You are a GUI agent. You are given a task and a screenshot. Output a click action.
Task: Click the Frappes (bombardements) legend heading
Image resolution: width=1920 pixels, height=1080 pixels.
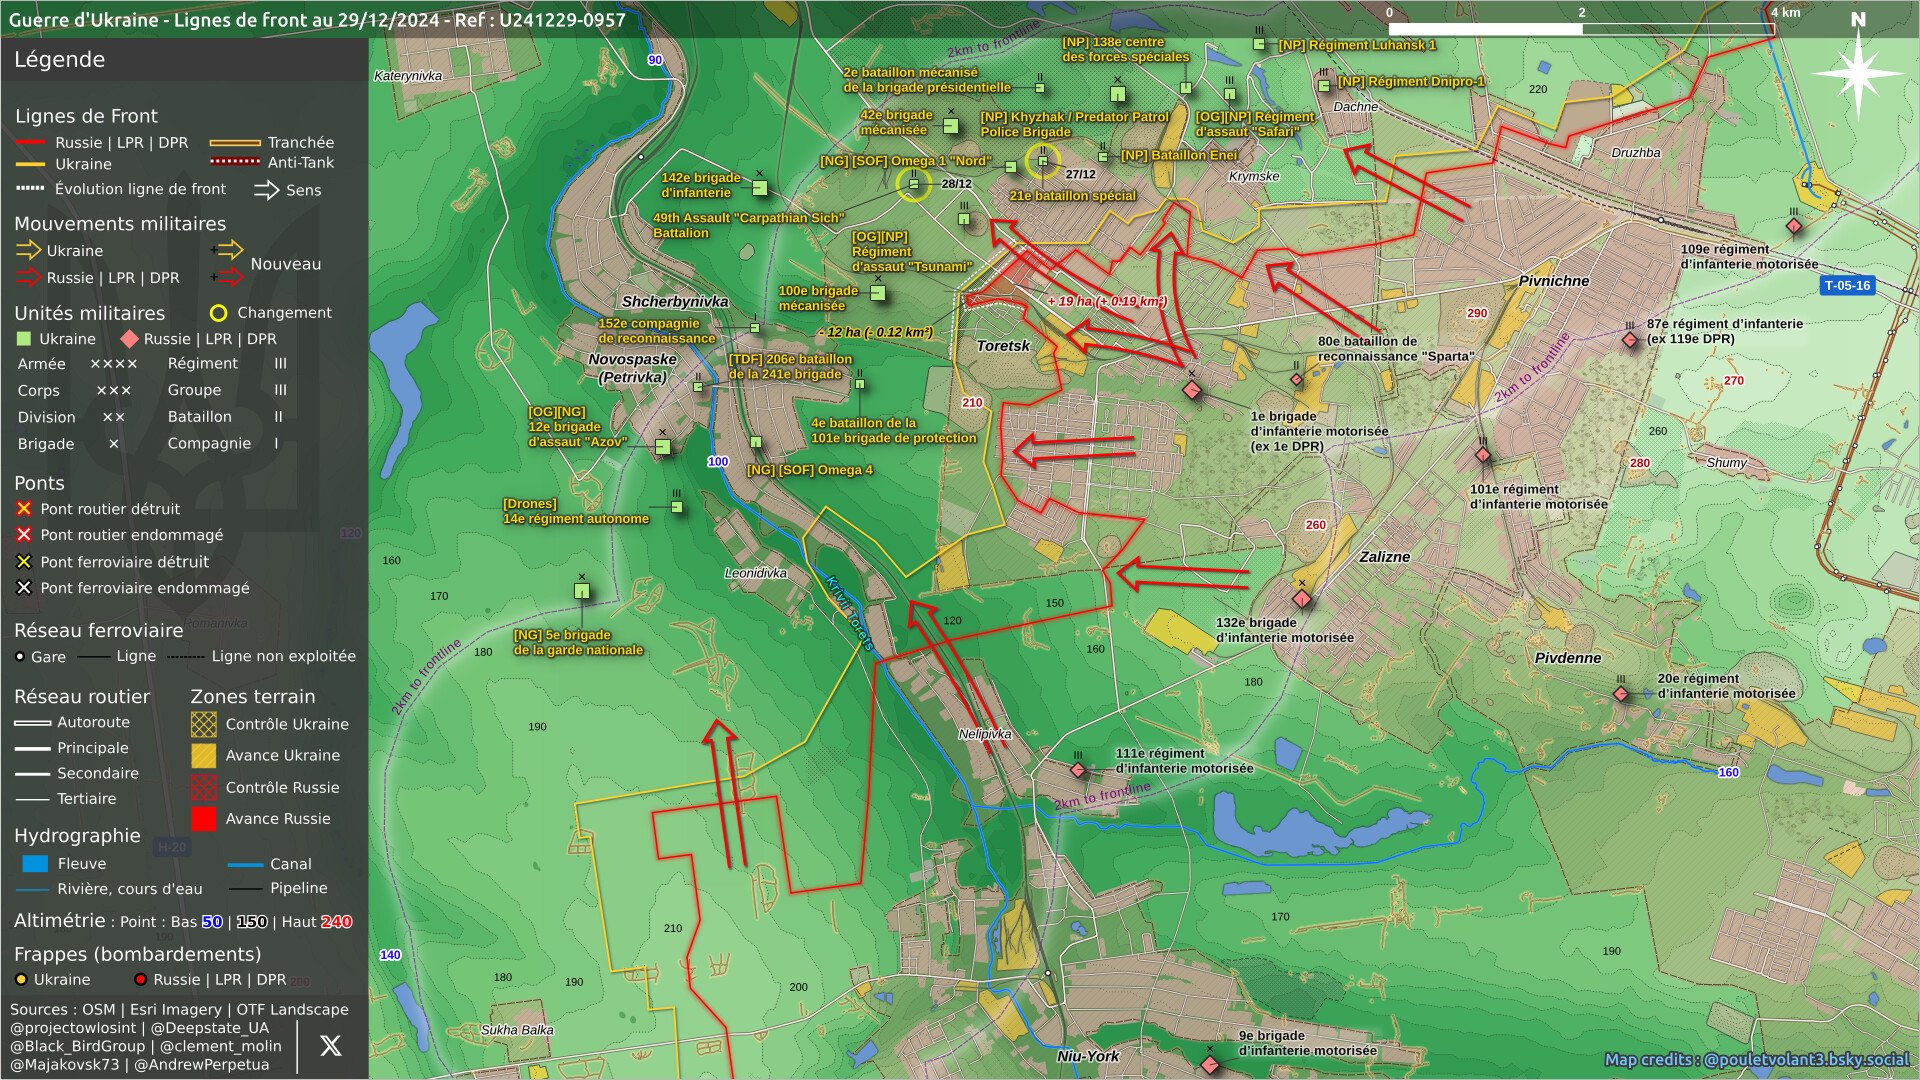click(137, 955)
